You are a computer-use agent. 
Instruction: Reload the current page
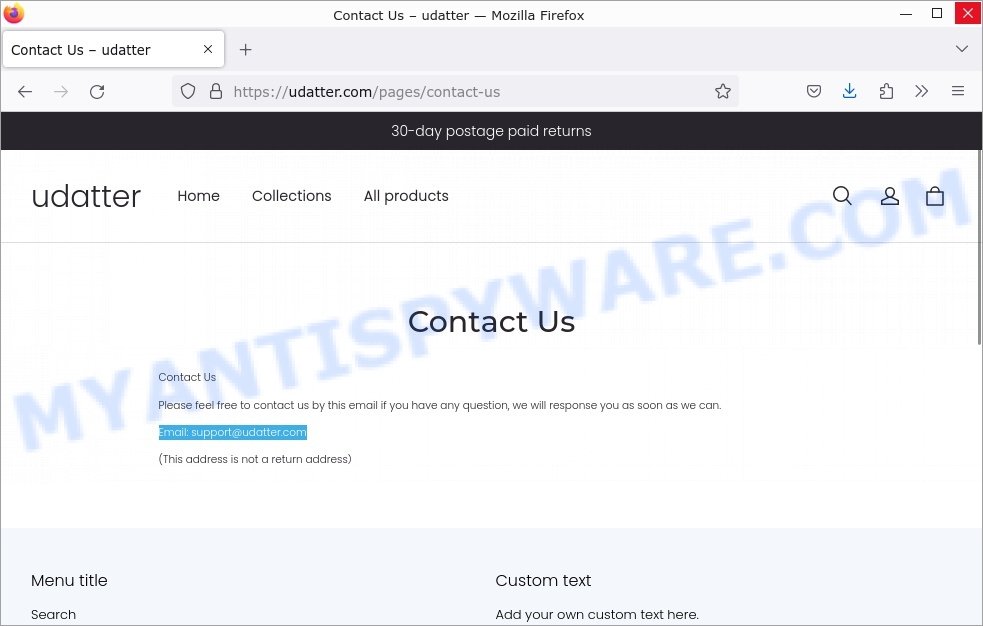coord(97,92)
